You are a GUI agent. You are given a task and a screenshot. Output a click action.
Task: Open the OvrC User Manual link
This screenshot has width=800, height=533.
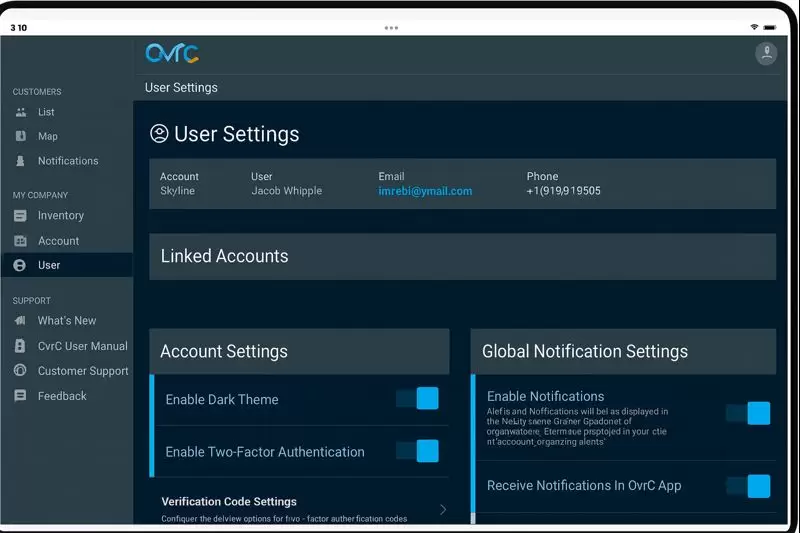coord(82,346)
